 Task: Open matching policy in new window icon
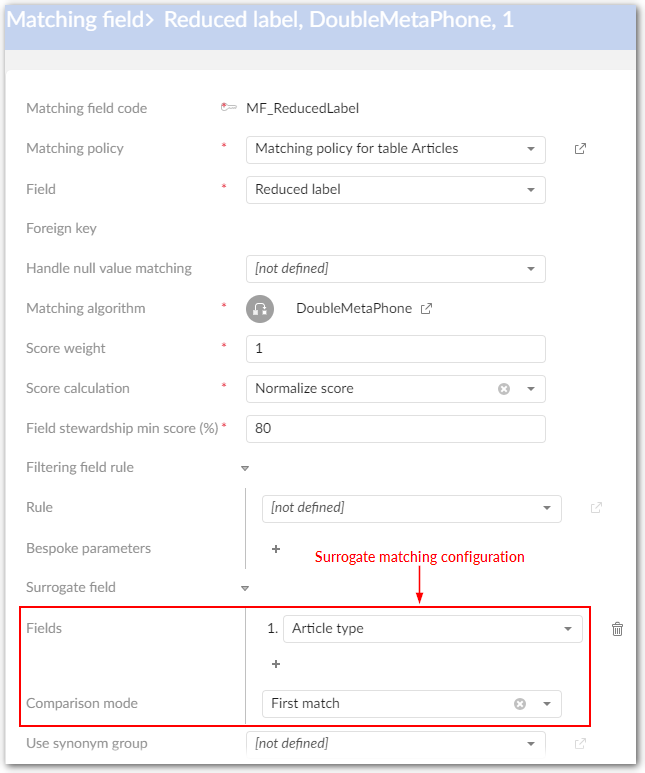click(580, 149)
